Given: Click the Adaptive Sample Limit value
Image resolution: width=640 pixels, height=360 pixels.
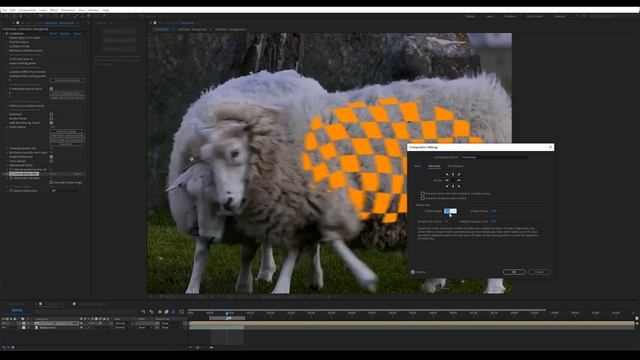Looking at the screenshot, I should click(x=493, y=222).
